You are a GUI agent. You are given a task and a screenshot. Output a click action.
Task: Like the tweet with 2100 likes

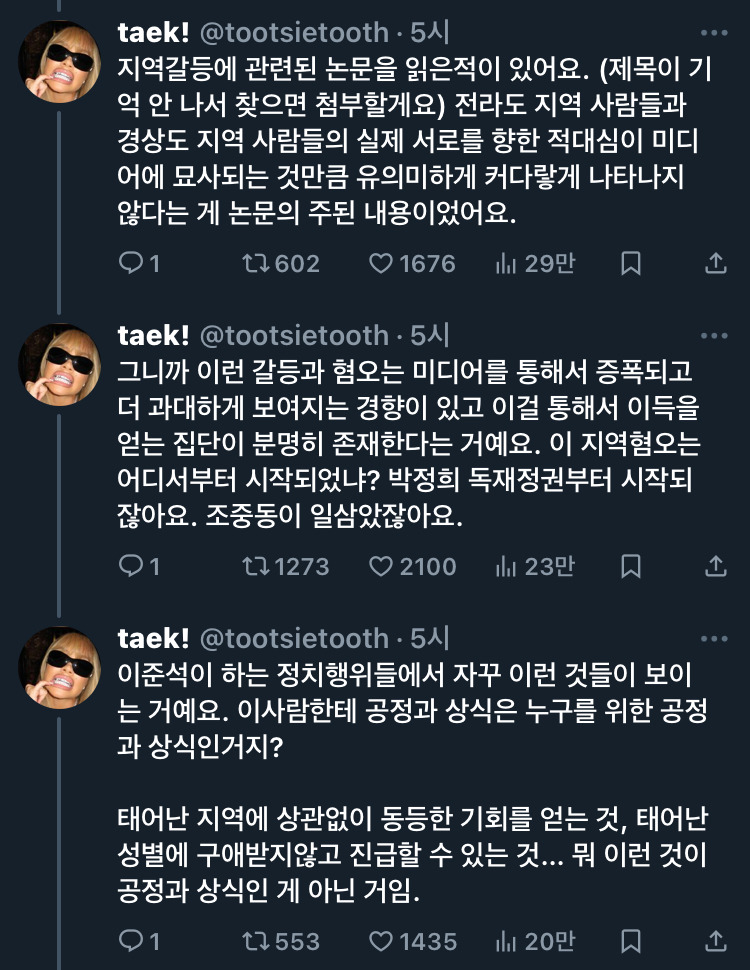pos(381,566)
